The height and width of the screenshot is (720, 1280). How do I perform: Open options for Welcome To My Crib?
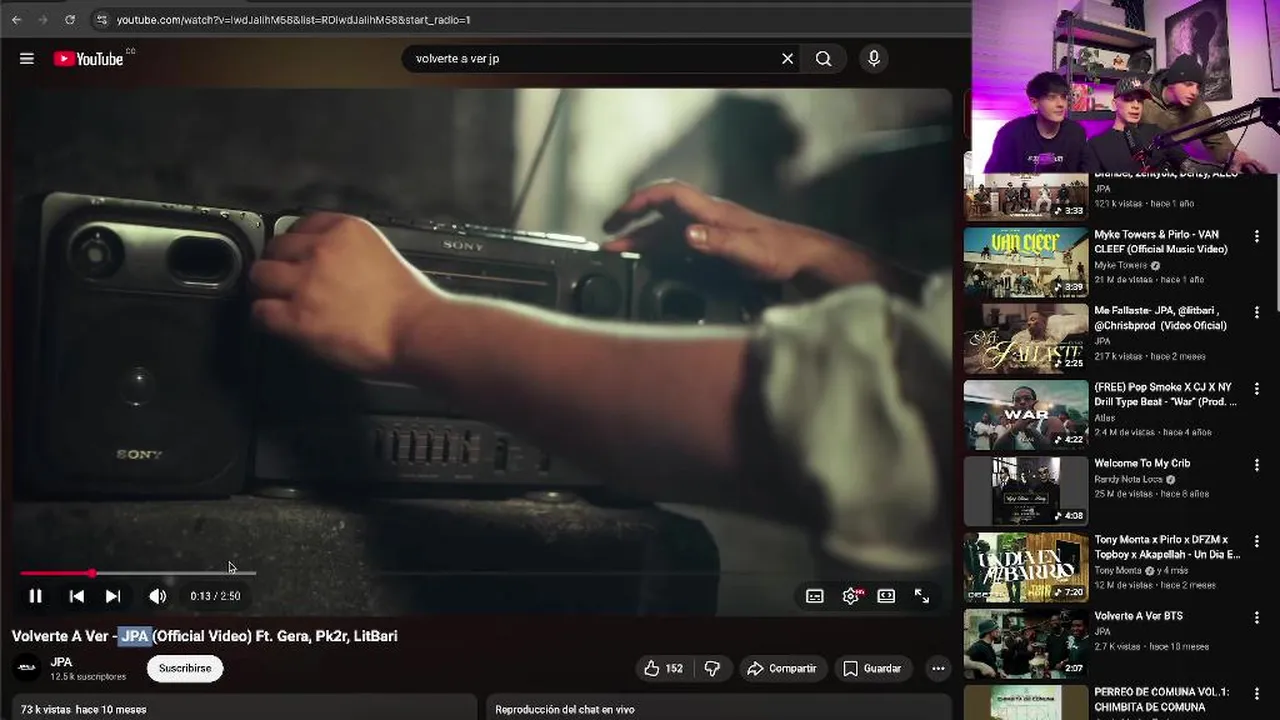(x=1257, y=465)
